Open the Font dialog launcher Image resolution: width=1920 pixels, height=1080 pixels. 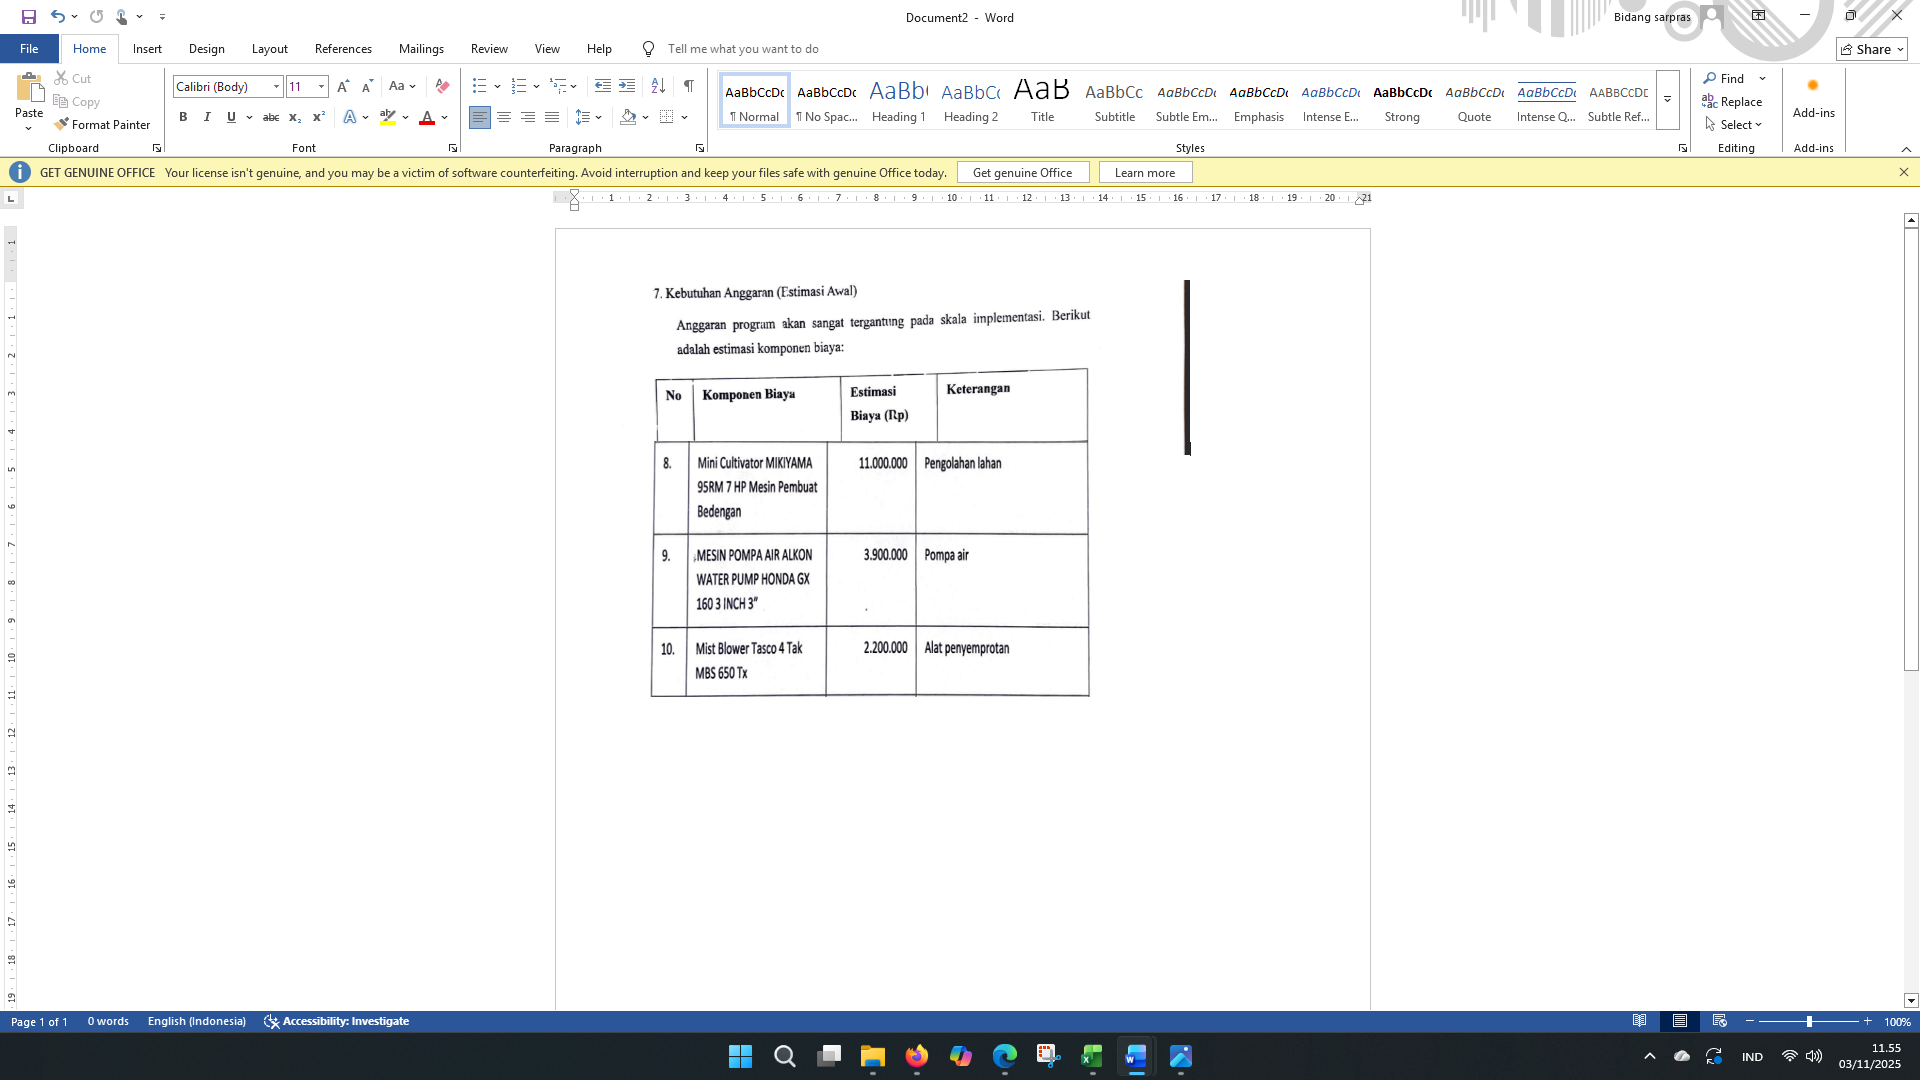tap(453, 148)
